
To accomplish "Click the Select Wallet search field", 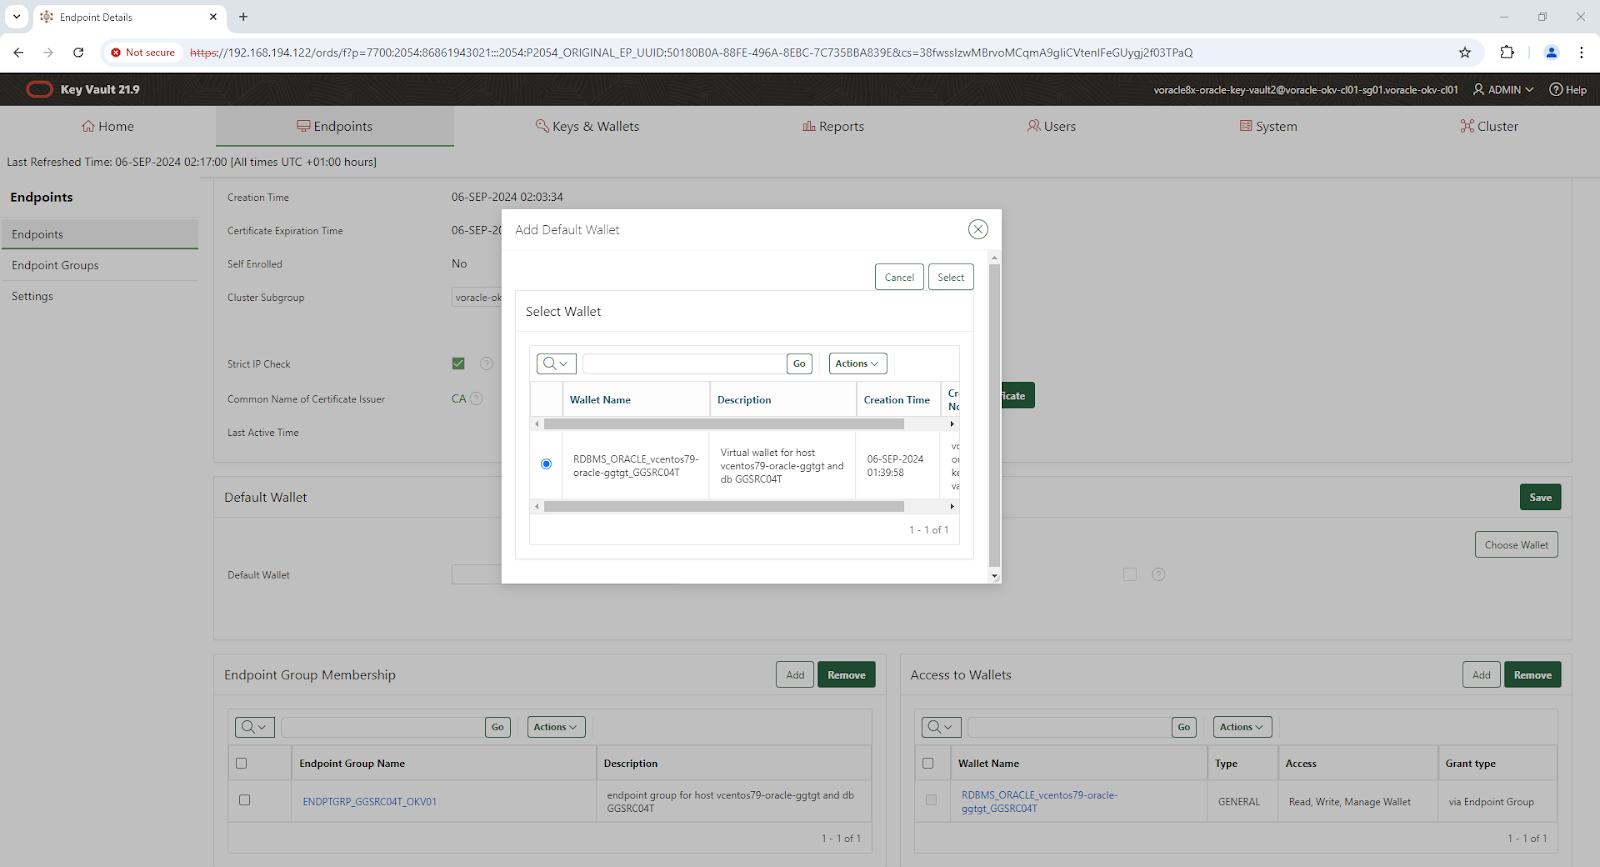I will [684, 363].
